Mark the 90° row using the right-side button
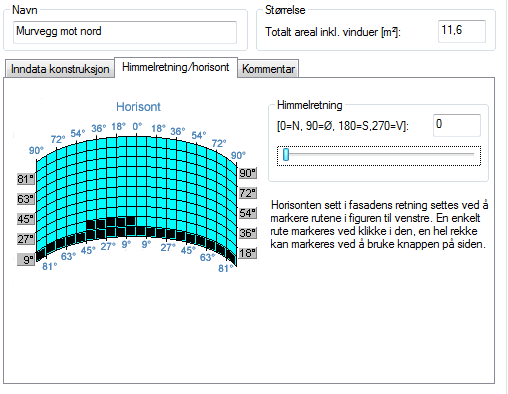Image resolution: width=508 pixels, height=394 pixels. tap(248, 173)
